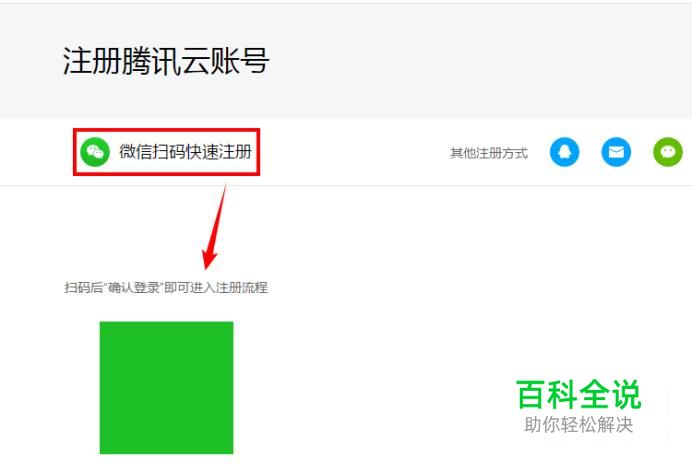Viewport: 692px width, 469px height.
Task: Click the 扫码后 instruction text line
Action: point(166,288)
